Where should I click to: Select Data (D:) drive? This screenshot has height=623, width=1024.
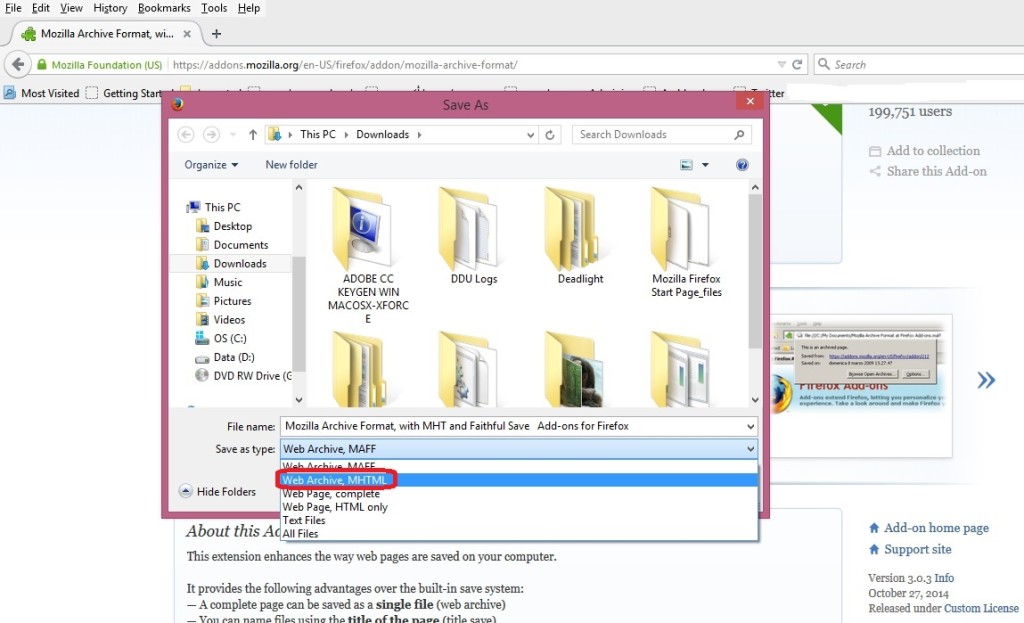point(225,357)
